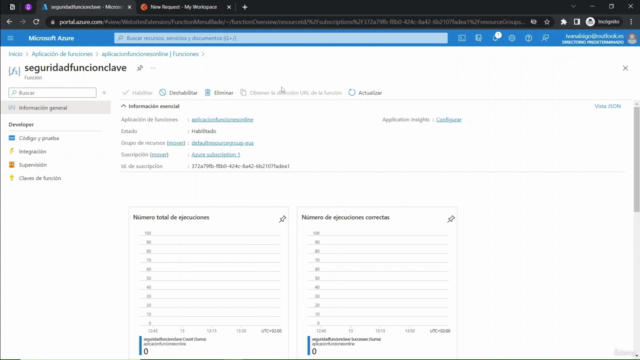Open the notifications bell
640x360 pixels.
coord(496,38)
